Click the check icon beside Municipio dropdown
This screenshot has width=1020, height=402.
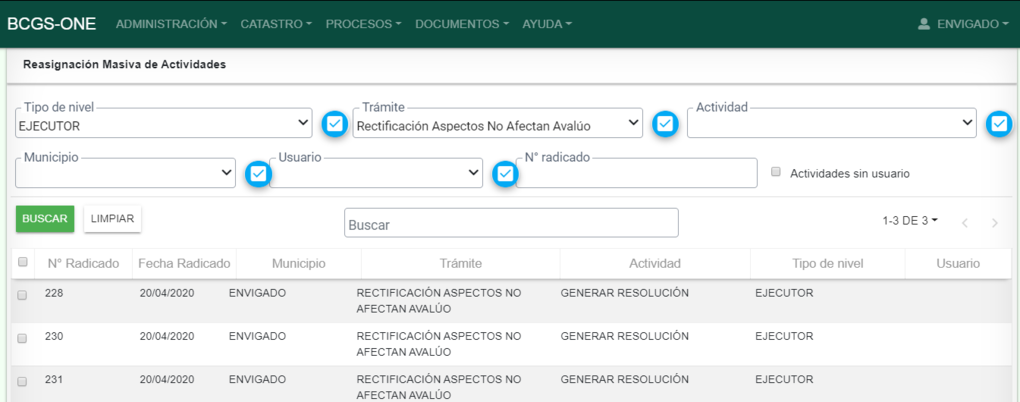pos(259,174)
